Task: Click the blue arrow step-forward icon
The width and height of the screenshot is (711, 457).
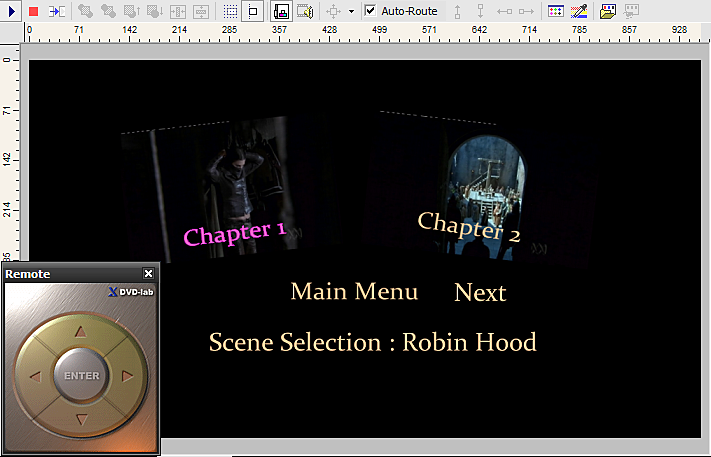Action: point(57,11)
